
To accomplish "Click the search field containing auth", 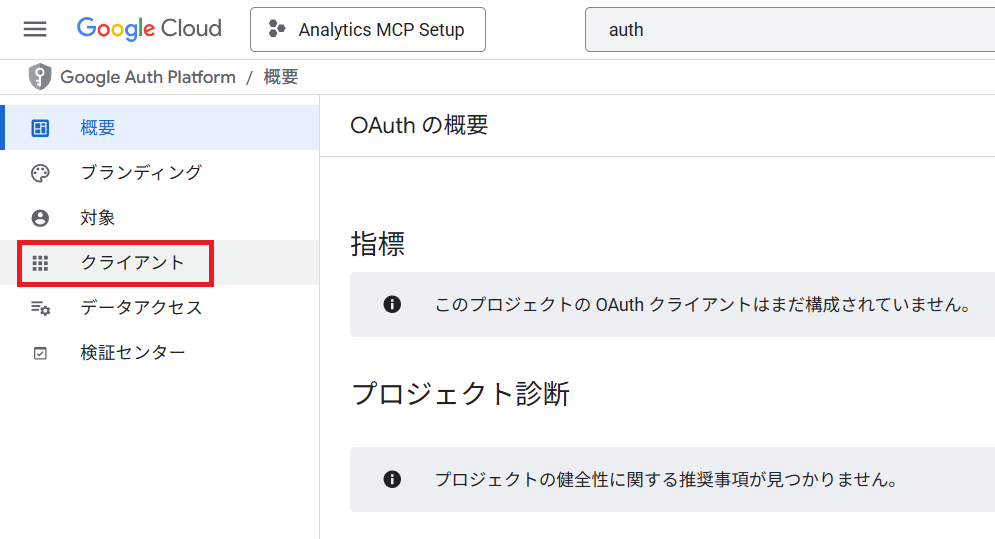I will 790,30.
